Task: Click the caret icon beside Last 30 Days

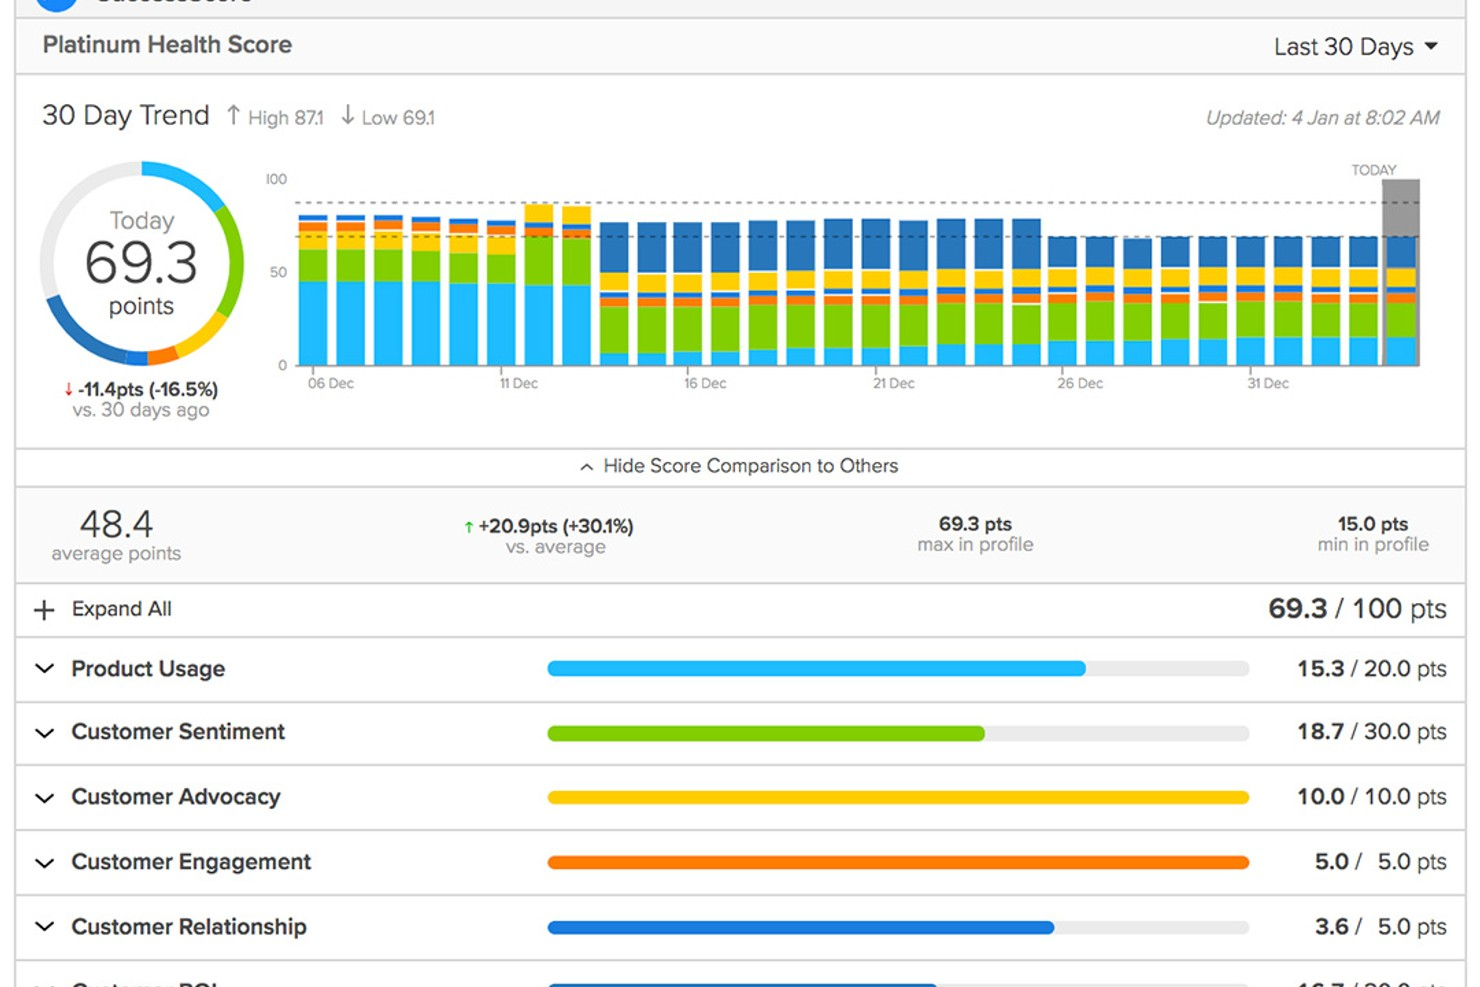Action: [x=1432, y=46]
